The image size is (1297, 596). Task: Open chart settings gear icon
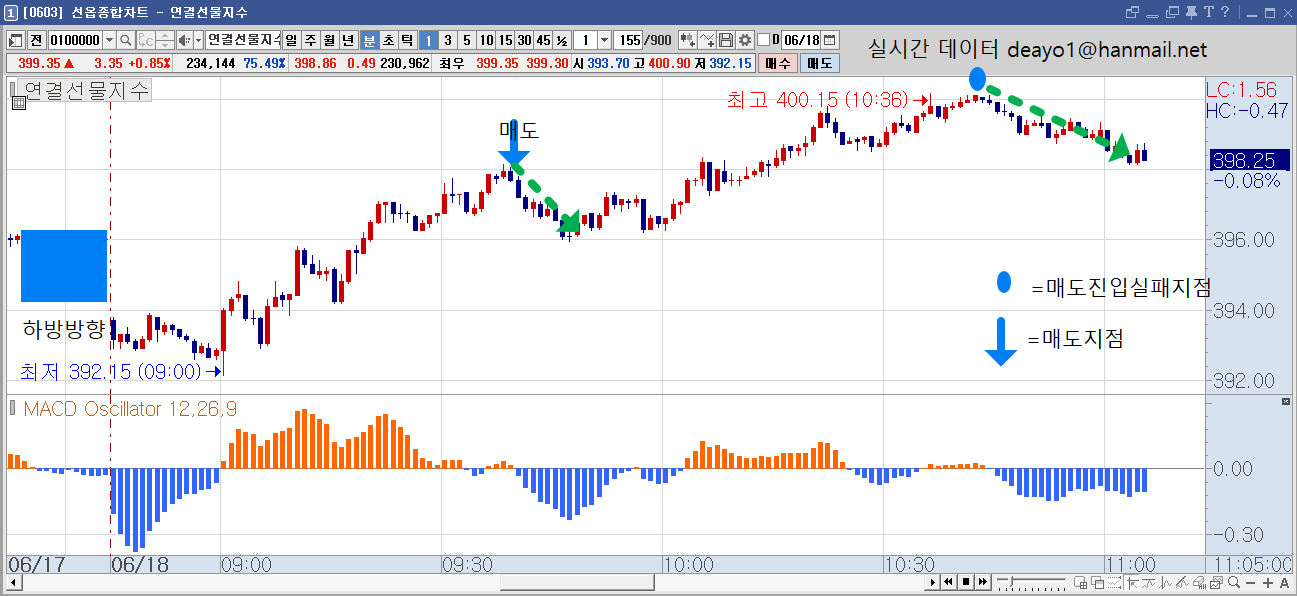pyautogui.click(x=744, y=40)
